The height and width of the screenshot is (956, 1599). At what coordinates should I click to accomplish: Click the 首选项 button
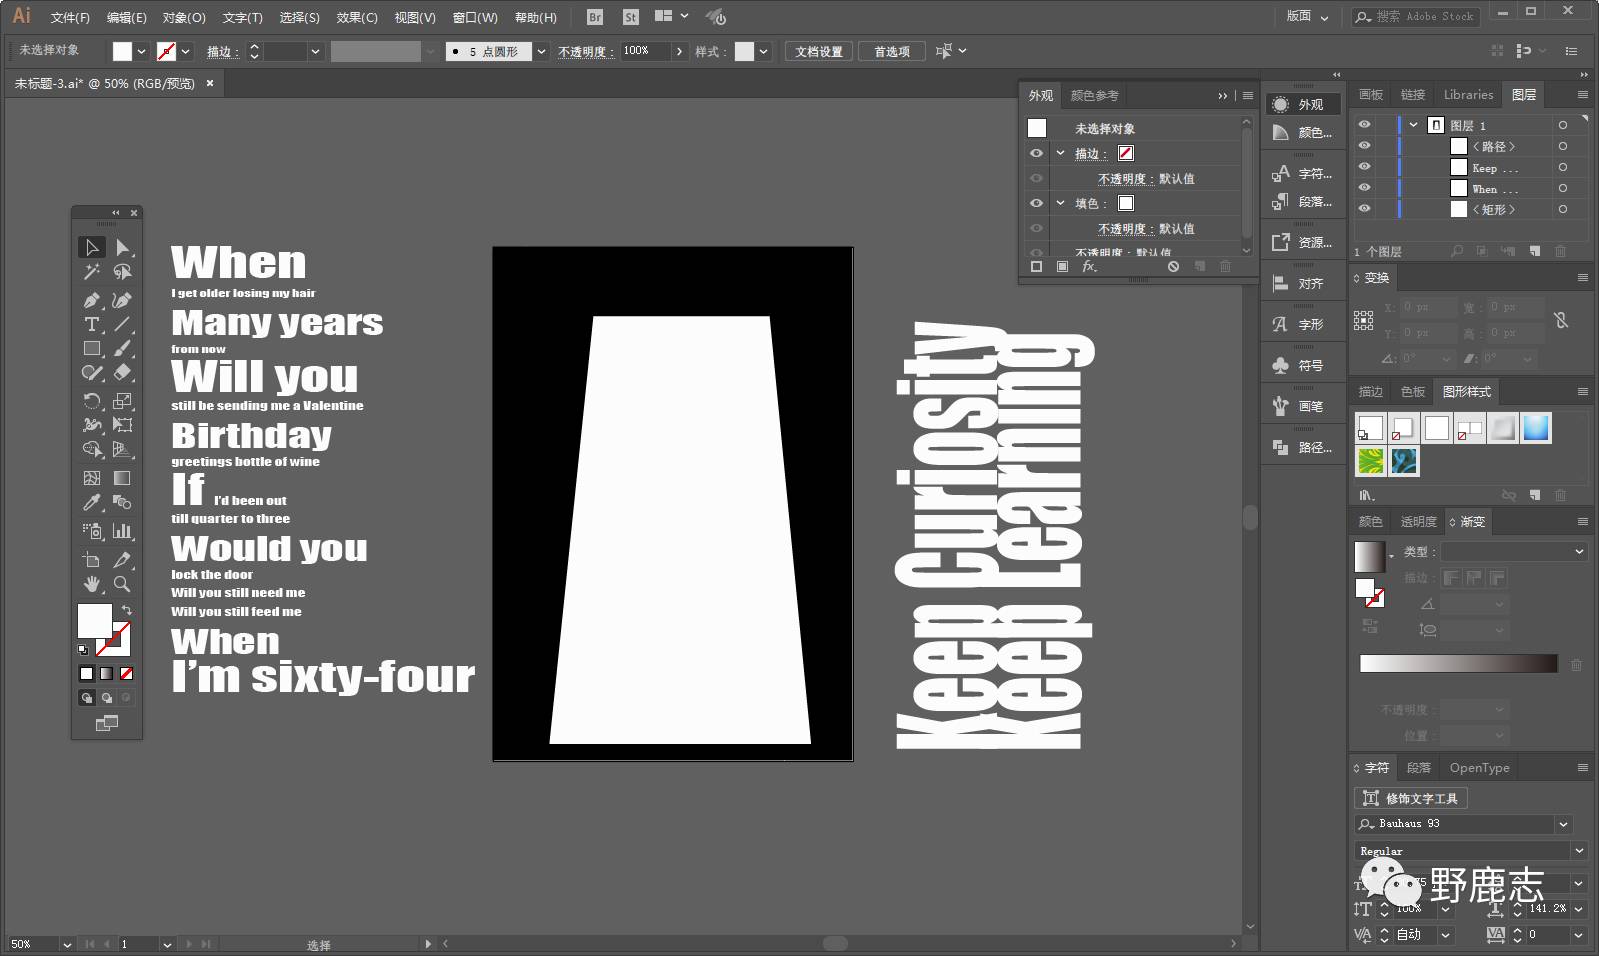(x=891, y=51)
